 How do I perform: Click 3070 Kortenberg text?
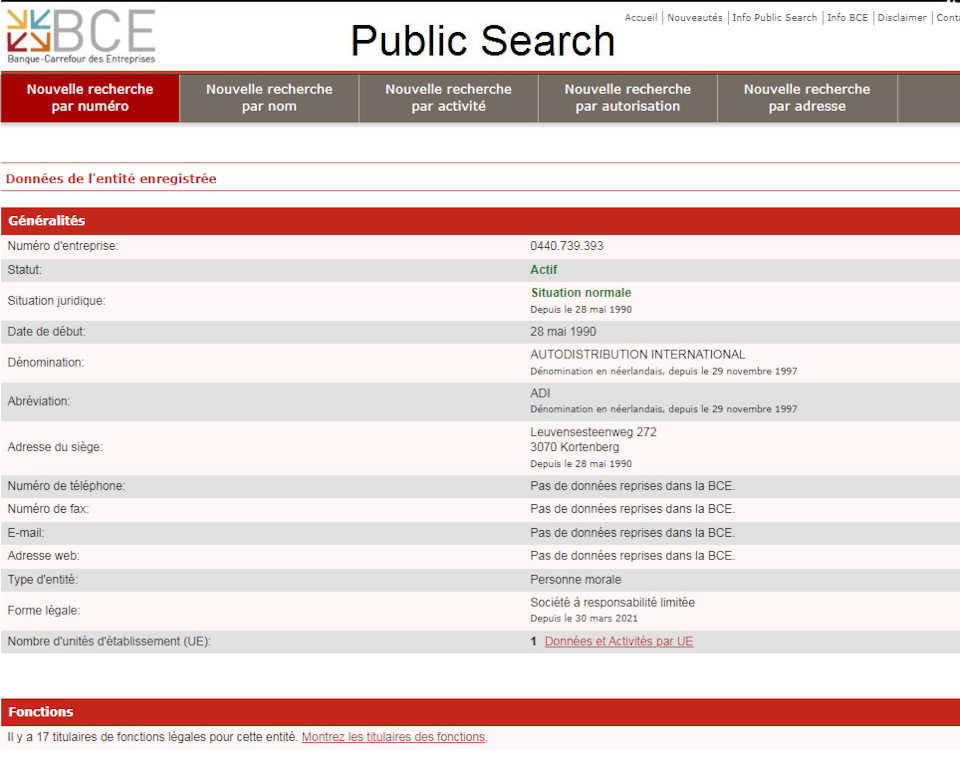pyautogui.click(x=574, y=447)
